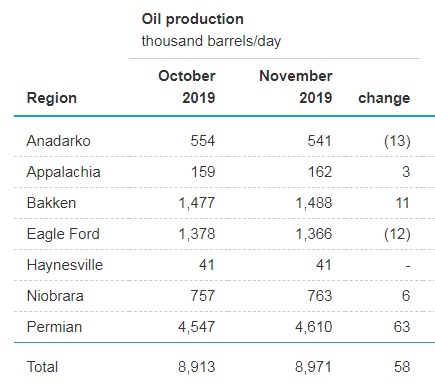Select the total change value 58

coord(402,367)
